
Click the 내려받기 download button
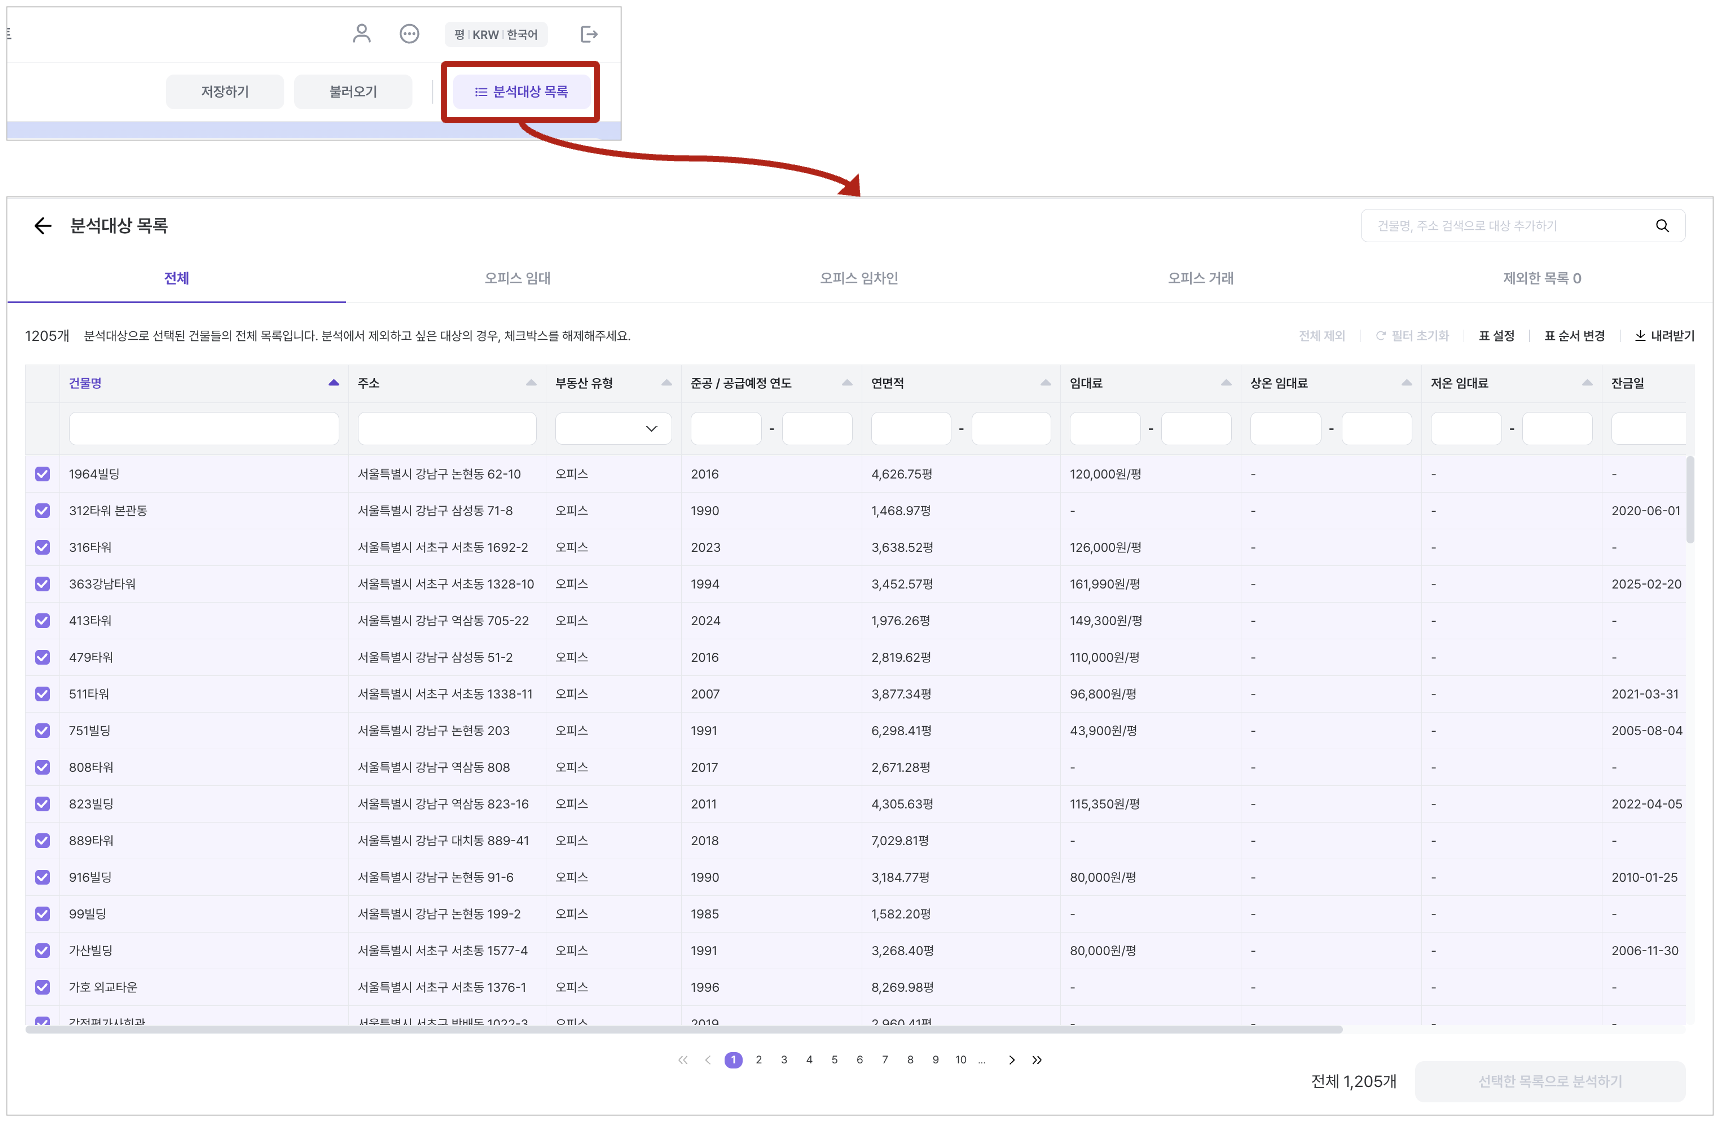point(1664,336)
